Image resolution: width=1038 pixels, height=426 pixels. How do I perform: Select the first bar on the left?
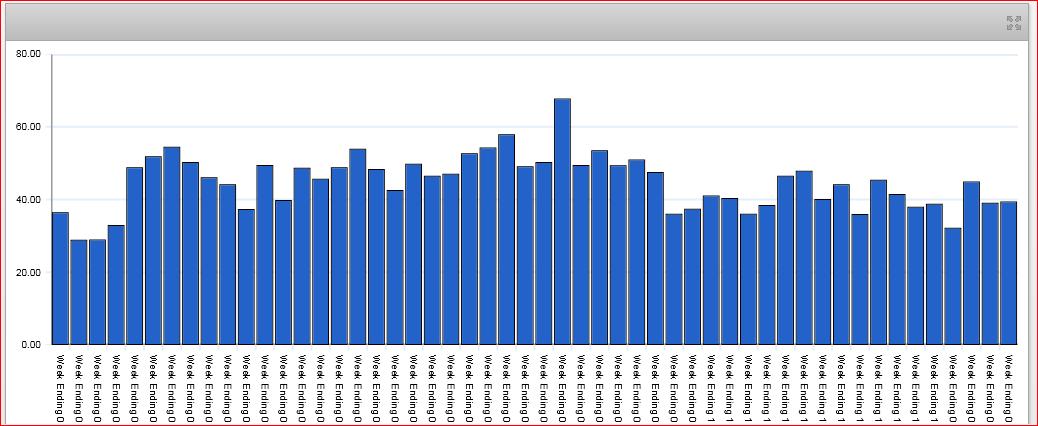(x=60, y=279)
